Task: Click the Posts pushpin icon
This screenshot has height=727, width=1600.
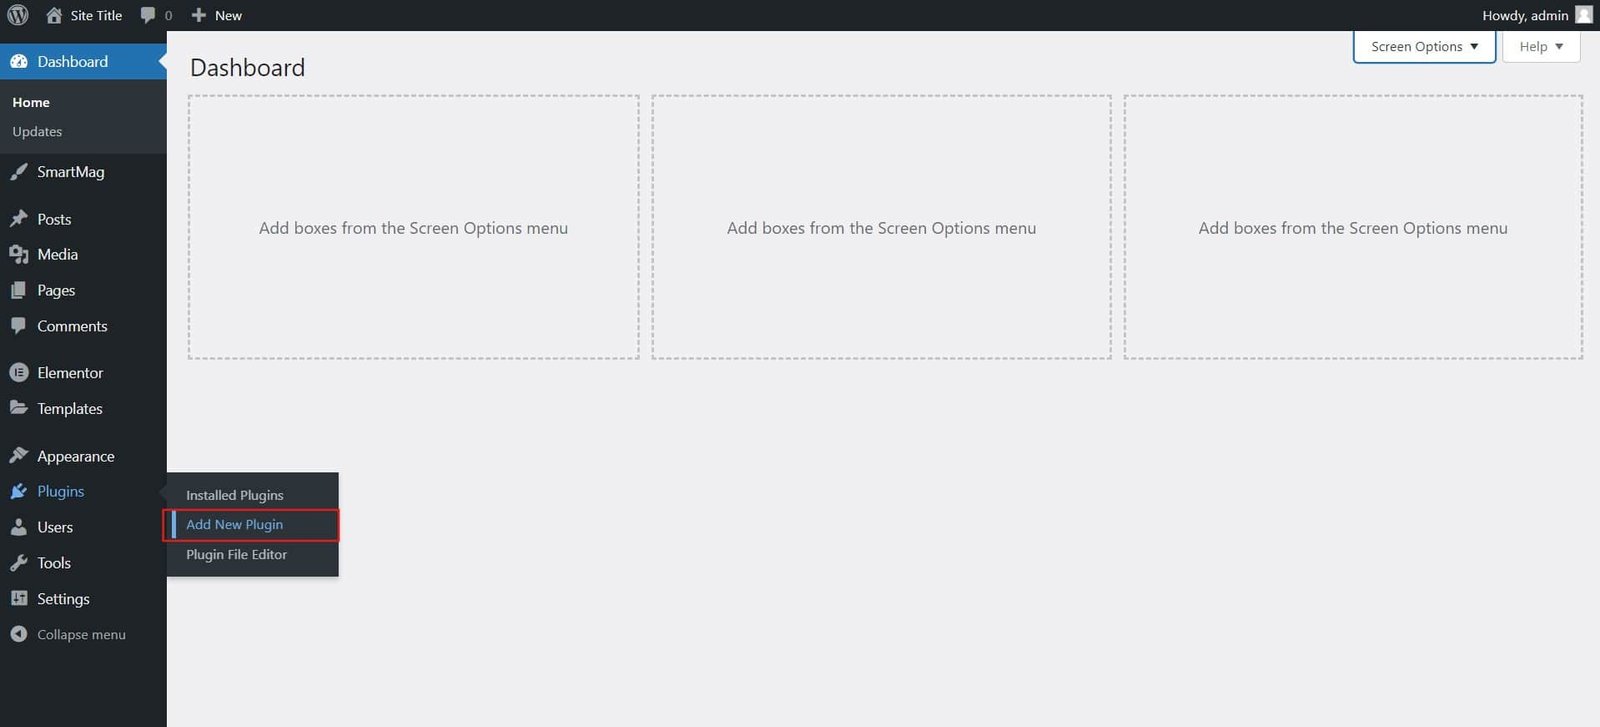Action: click(18, 219)
